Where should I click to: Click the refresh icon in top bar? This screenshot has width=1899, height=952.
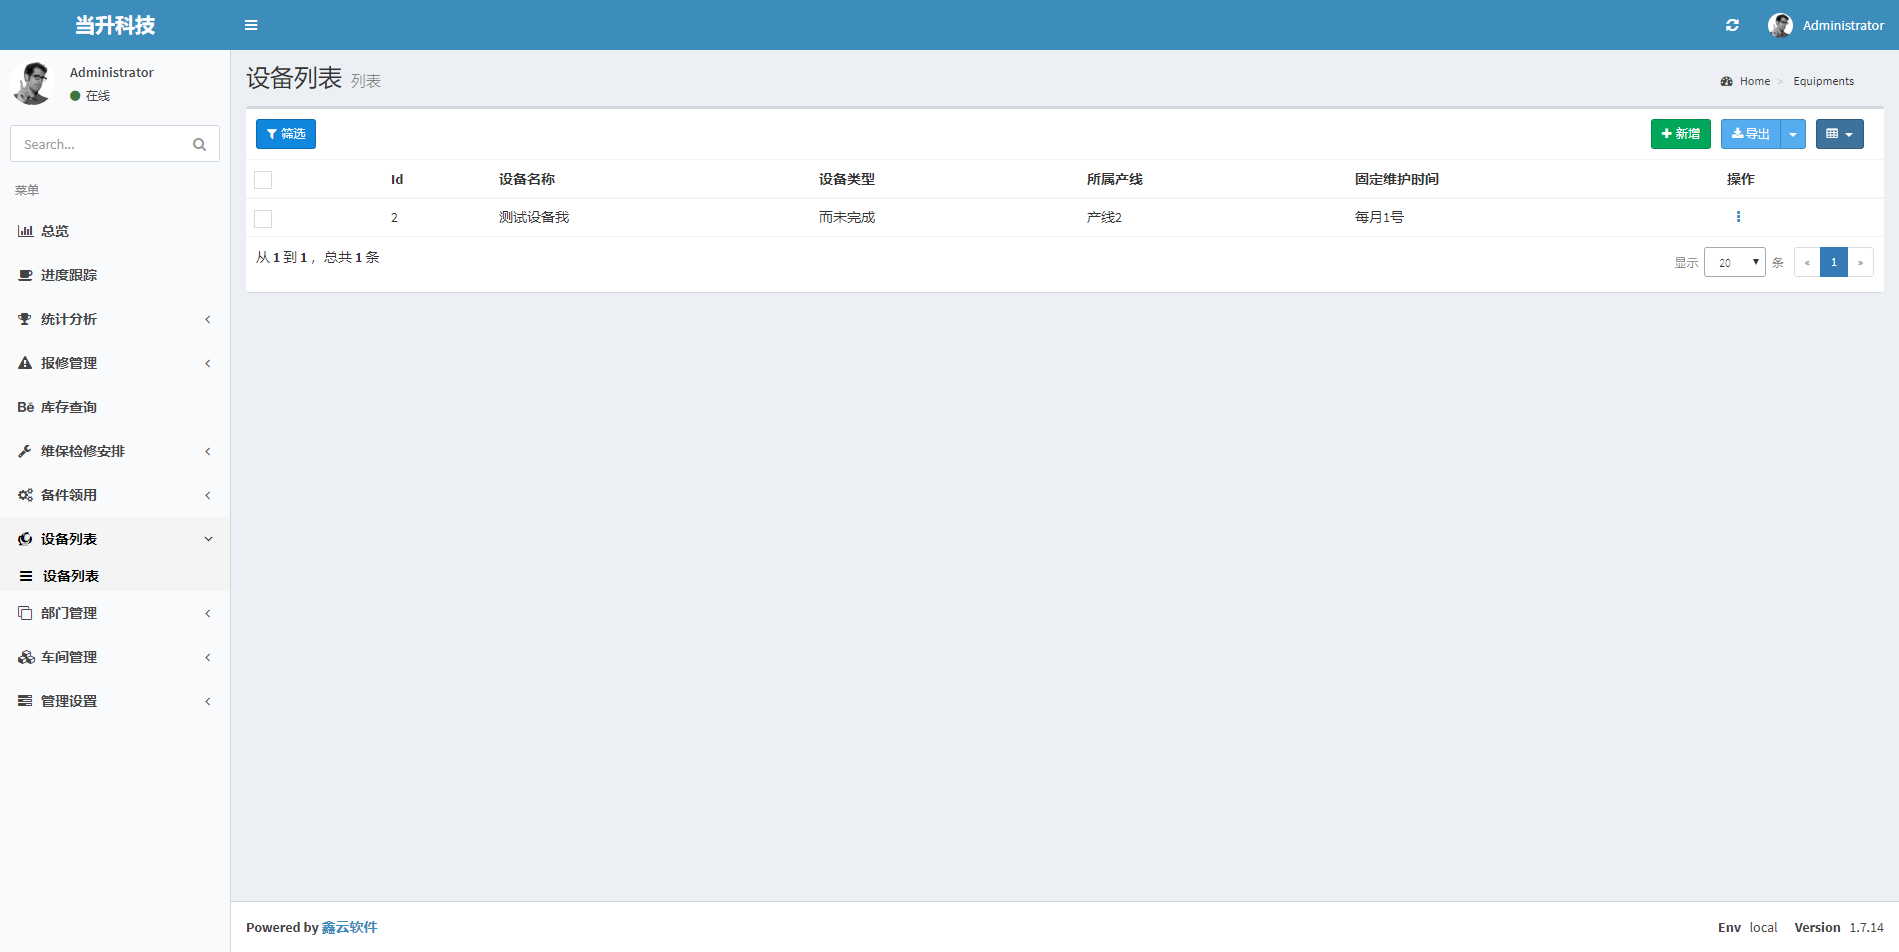[x=1732, y=25]
